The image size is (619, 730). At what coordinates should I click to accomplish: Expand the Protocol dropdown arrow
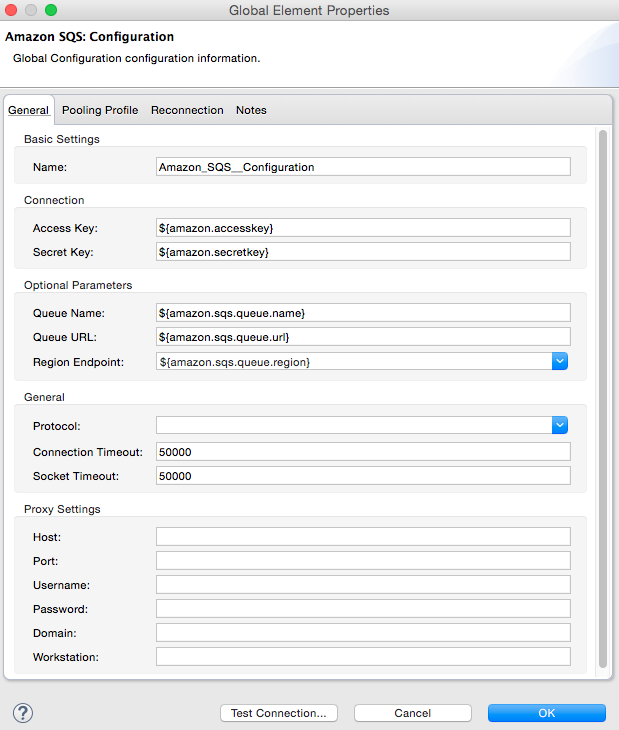560,425
